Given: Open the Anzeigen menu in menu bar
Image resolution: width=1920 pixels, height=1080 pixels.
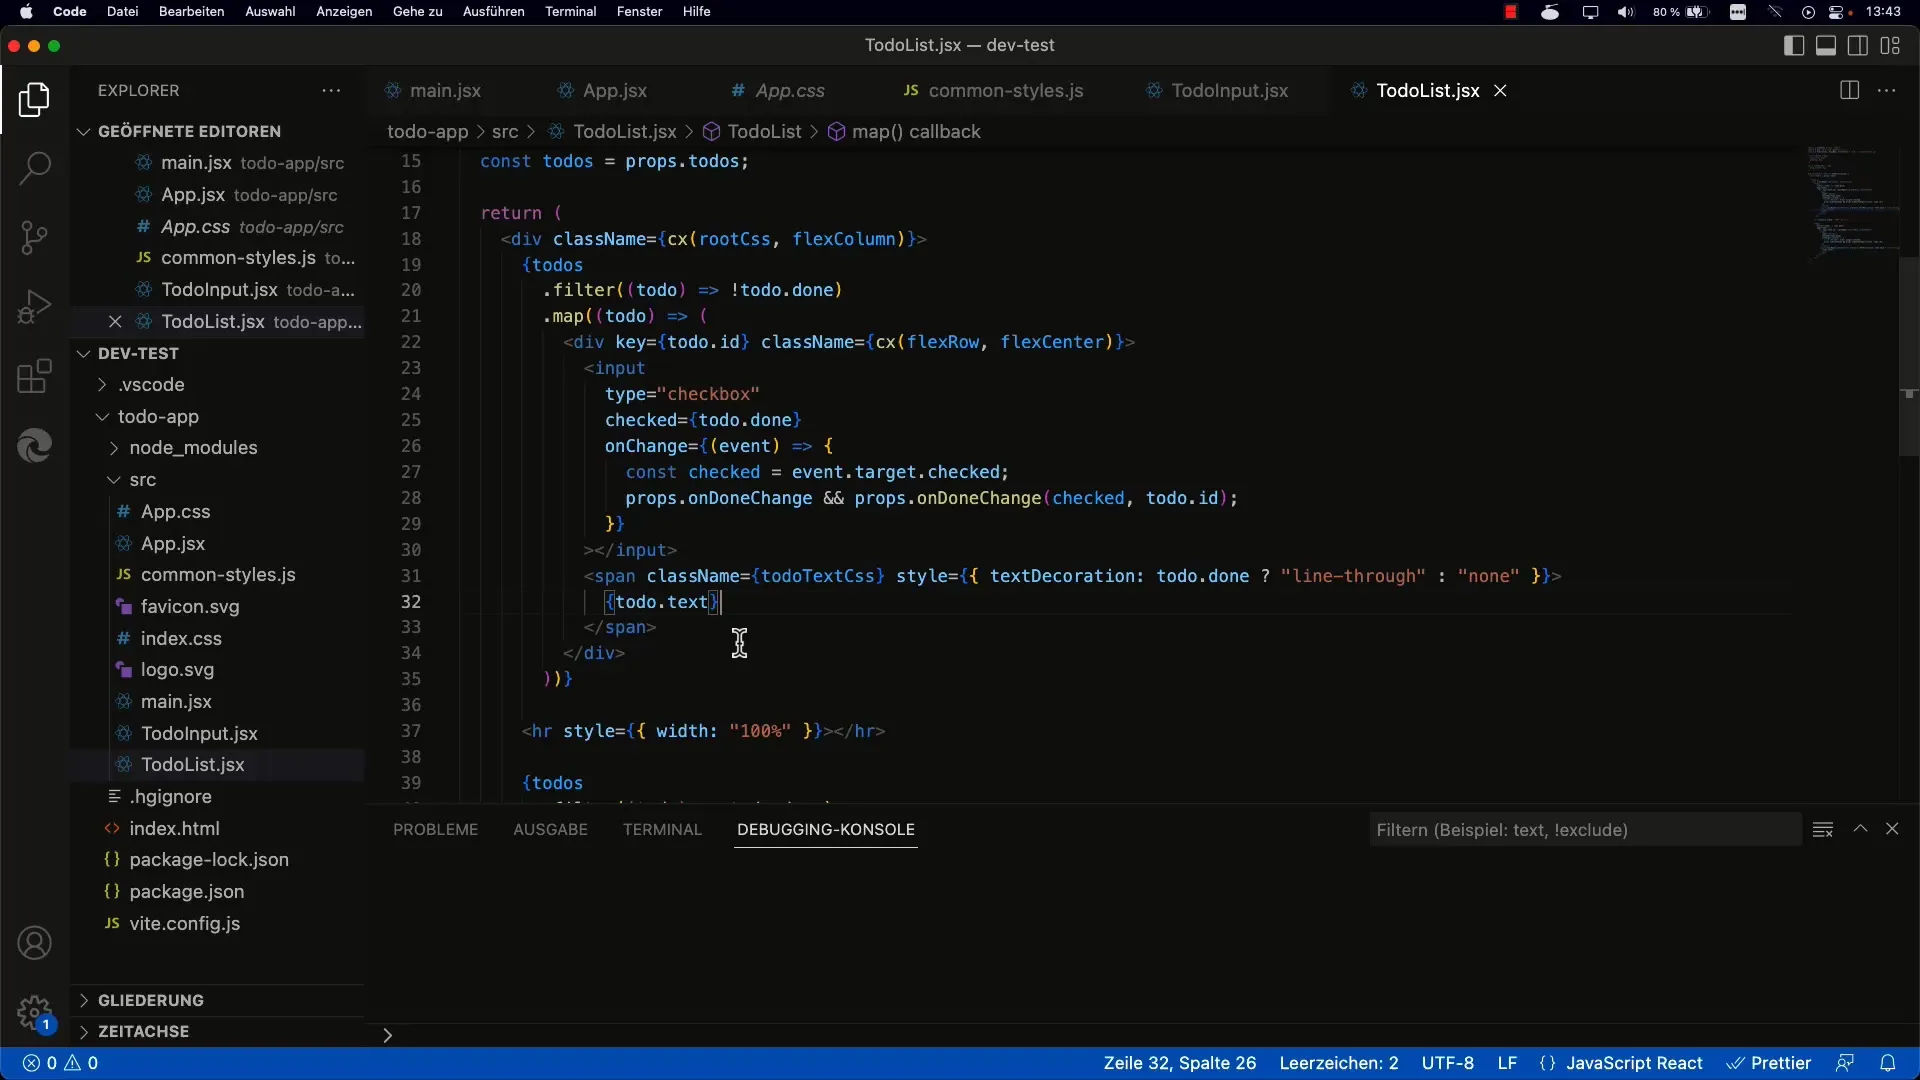Looking at the screenshot, I should [344, 12].
